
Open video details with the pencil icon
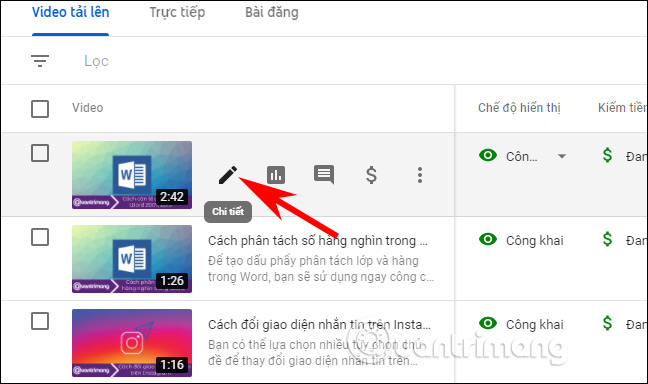point(228,175)
